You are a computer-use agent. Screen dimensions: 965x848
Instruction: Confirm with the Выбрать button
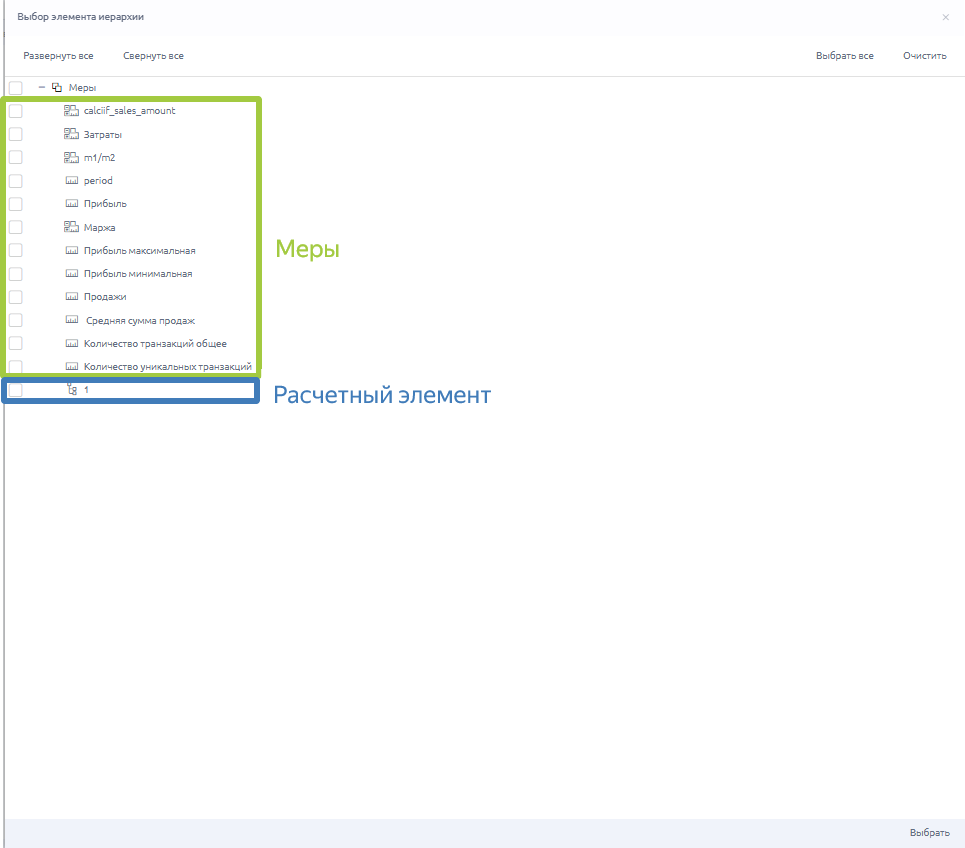[x=929, y=832]
